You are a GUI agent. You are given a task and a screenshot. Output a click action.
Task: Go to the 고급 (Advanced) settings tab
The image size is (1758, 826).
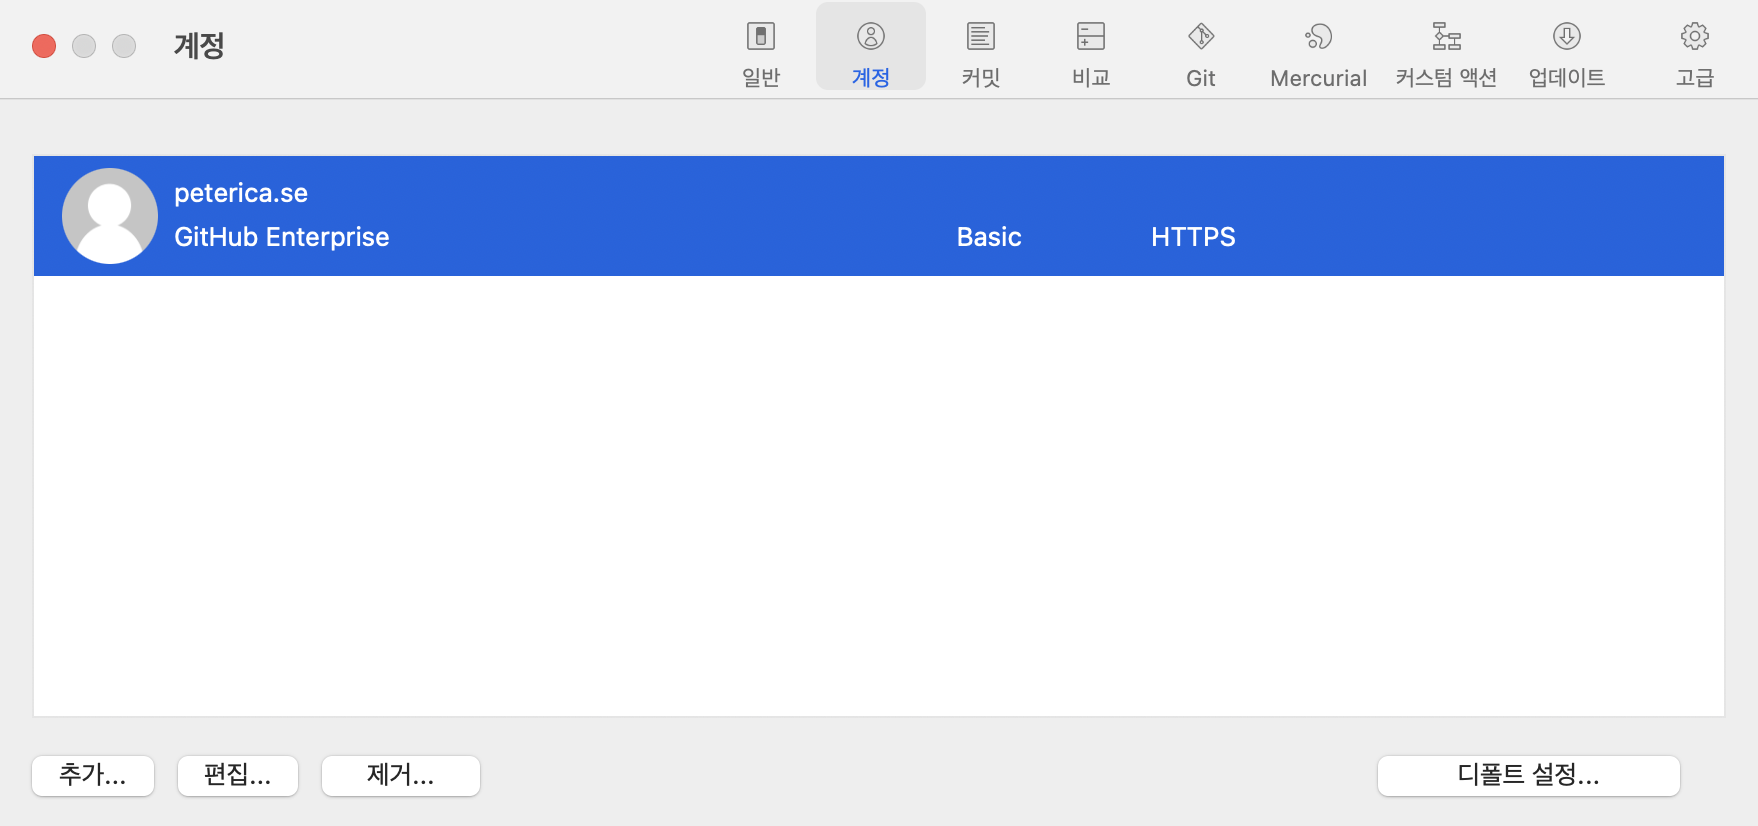click(1695, 54)
